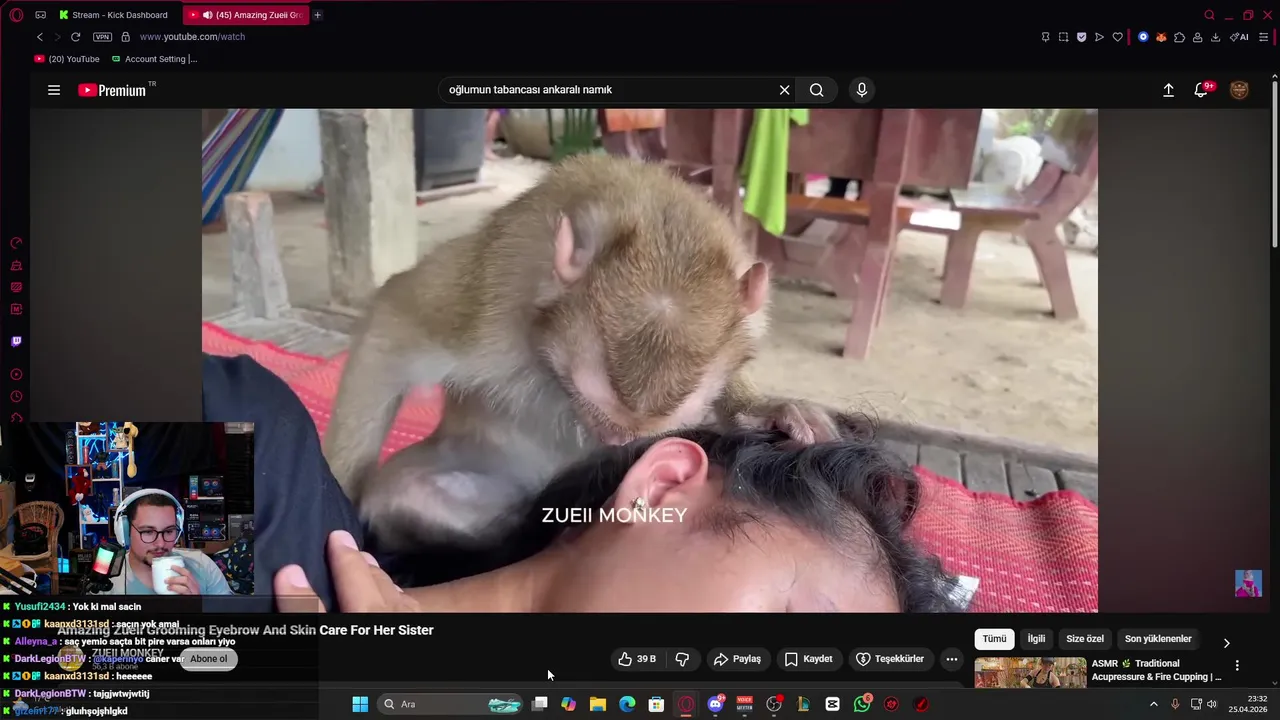Viewport: 1280px width, 720px height.
Task: Open the Account Setting bookmark
Action: click(x=155, y=59)
